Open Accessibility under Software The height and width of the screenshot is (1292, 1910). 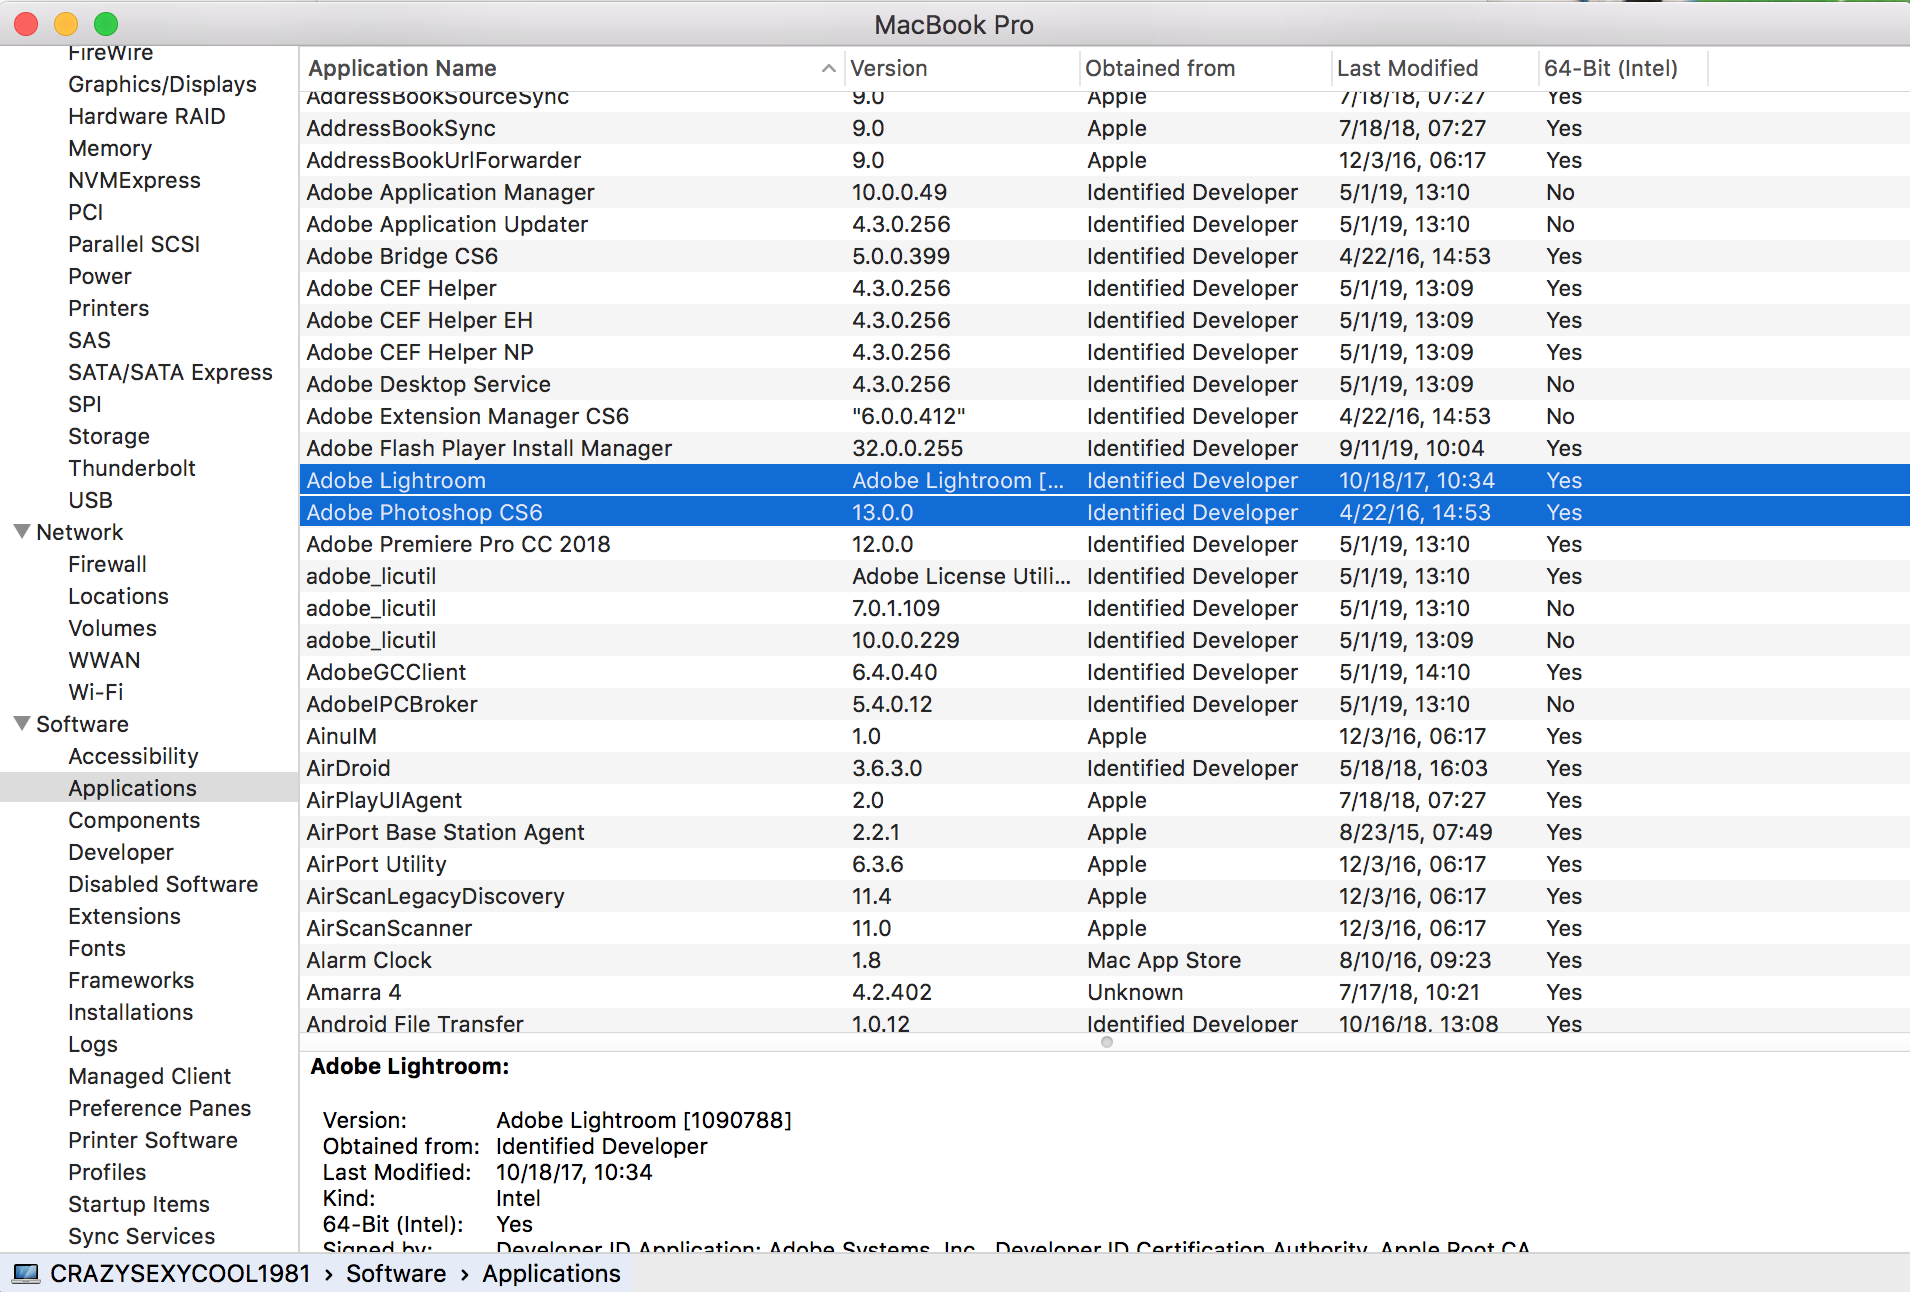(x=133, y=756)
